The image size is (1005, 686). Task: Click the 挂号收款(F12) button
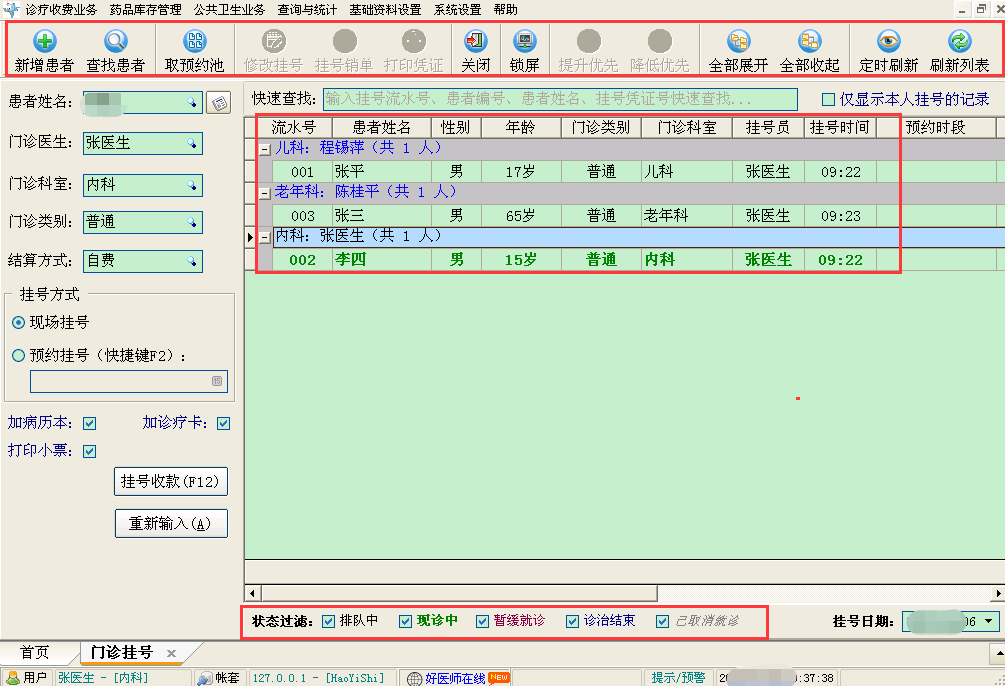click(170, 481)
